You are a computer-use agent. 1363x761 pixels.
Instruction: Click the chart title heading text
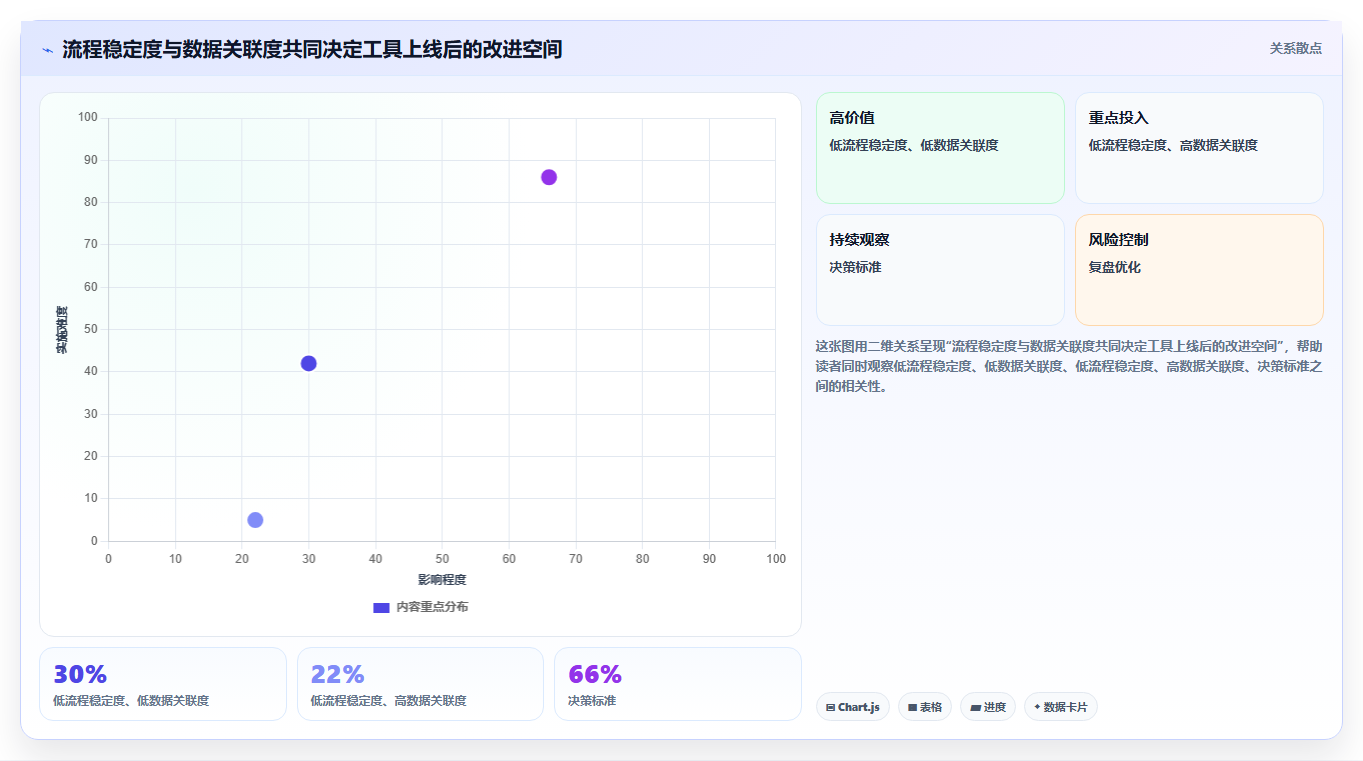[x=312, y=49]
